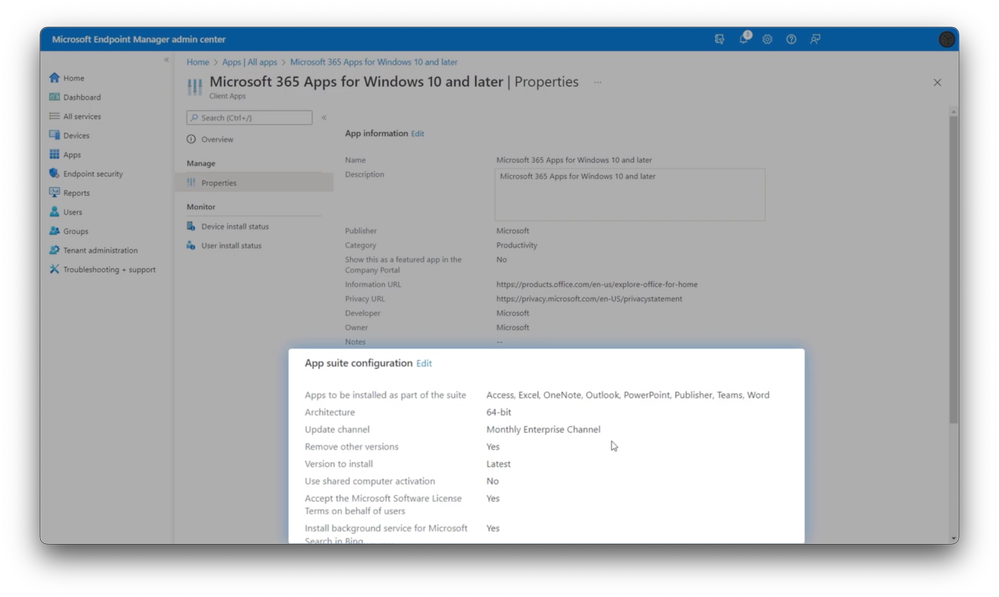Open Users in the sidebar
999x597 pixels.
(66, 212)
